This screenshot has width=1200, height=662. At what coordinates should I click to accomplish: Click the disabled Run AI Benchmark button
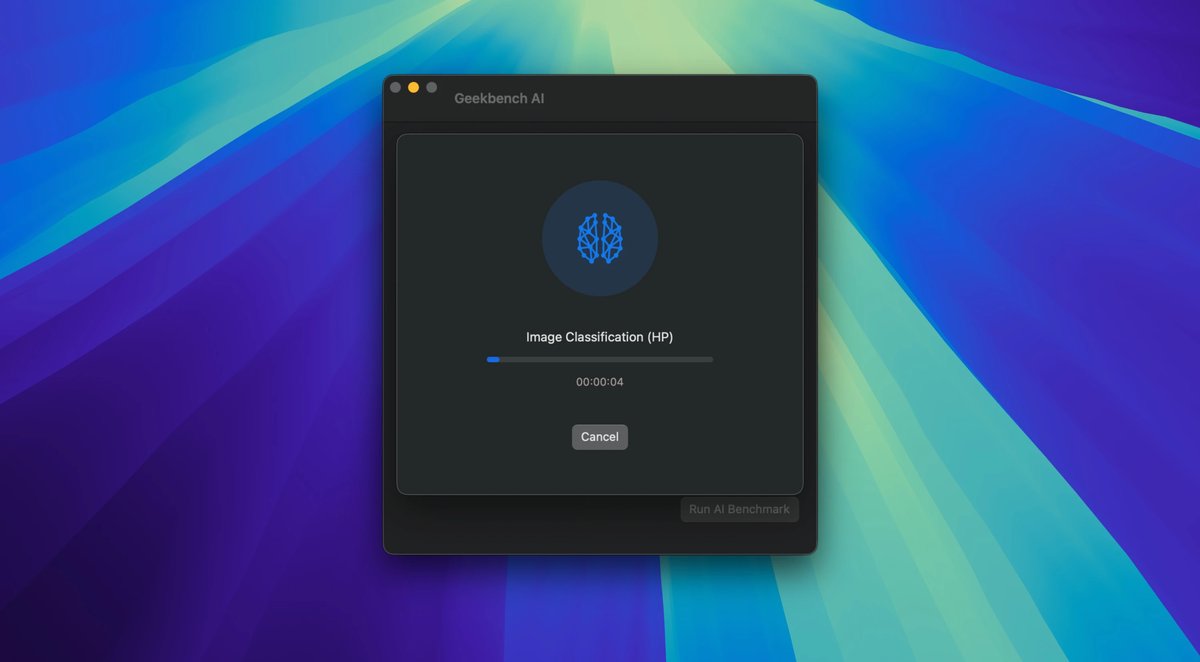740,509
